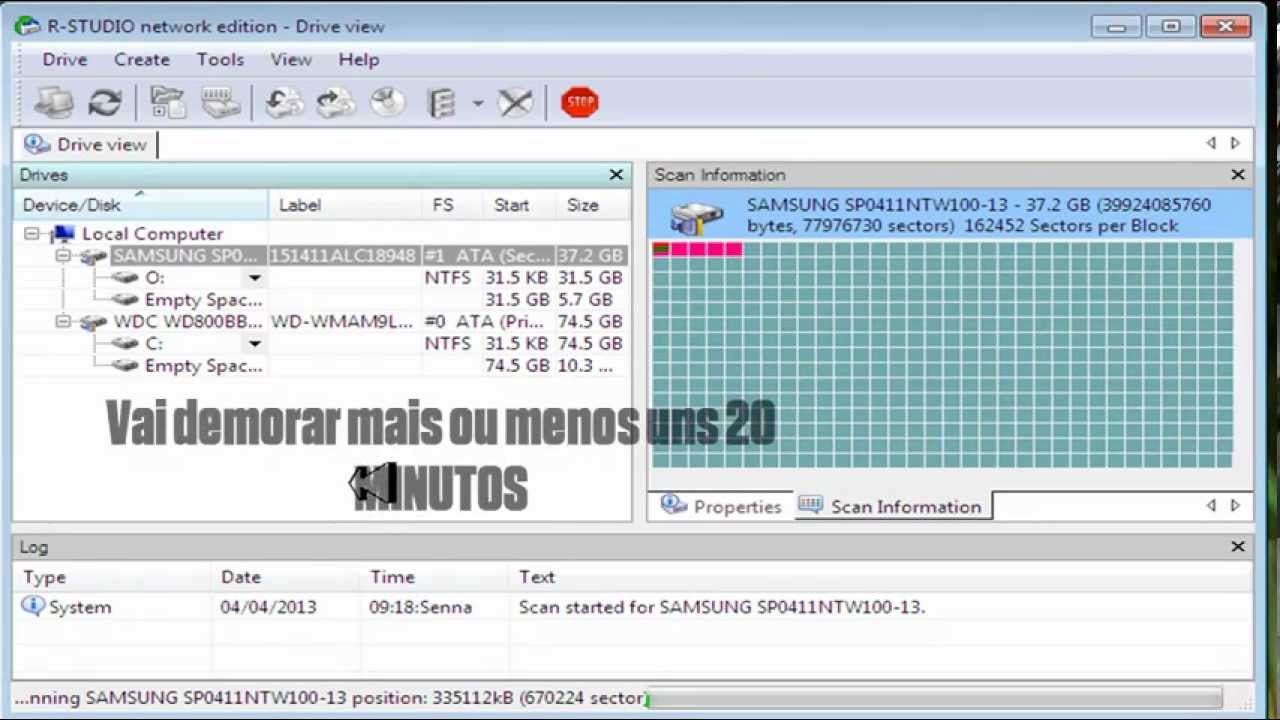Open the Tools menu
This screenshot has width=1280, height=720.
[220, 60]
